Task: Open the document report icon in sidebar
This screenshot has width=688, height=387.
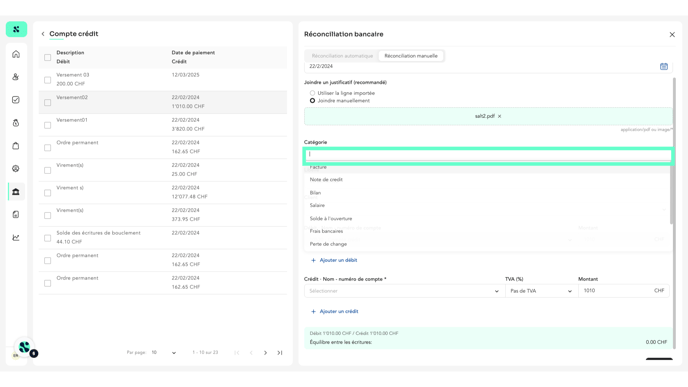Action: [x=16, y=215]
